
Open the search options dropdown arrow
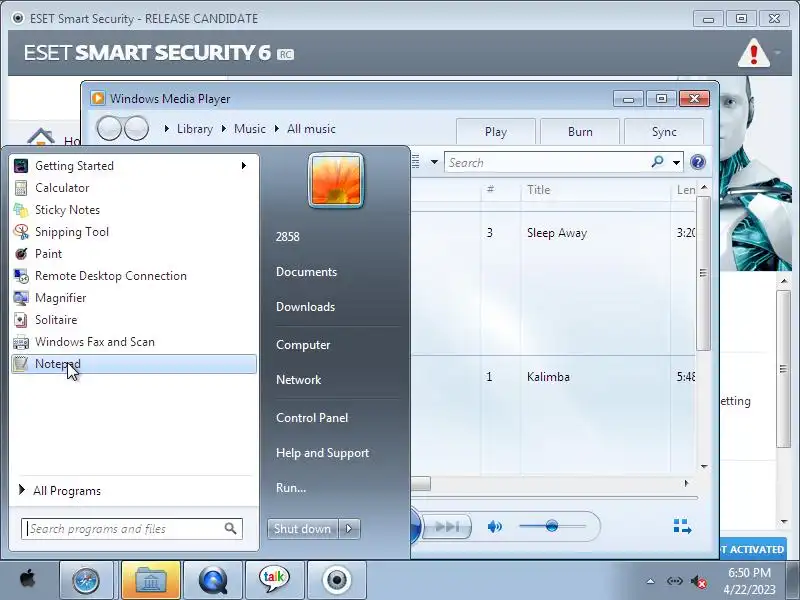click(676, 163)
